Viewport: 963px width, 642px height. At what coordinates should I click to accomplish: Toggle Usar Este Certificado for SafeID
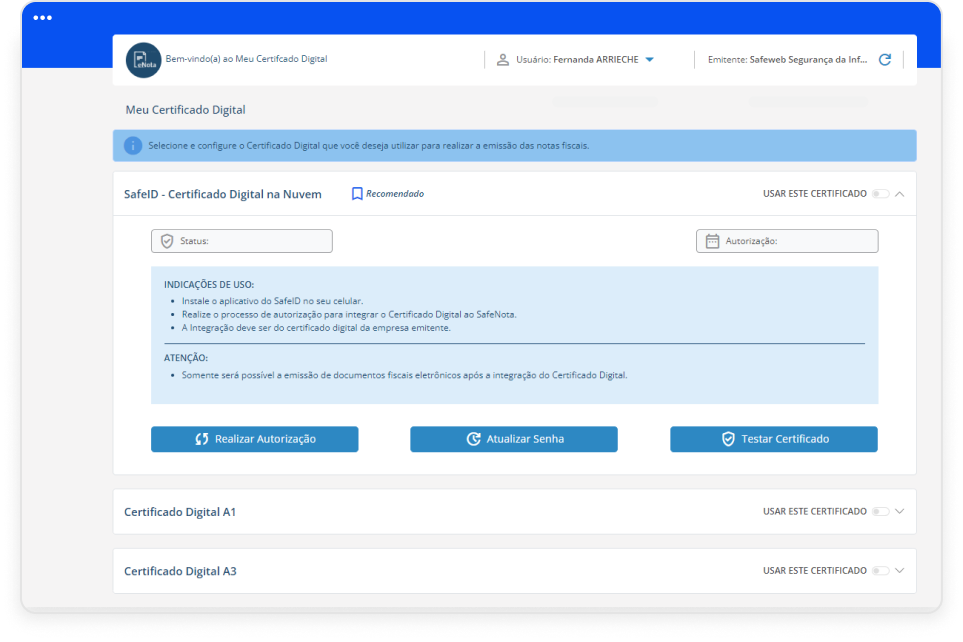880,194
